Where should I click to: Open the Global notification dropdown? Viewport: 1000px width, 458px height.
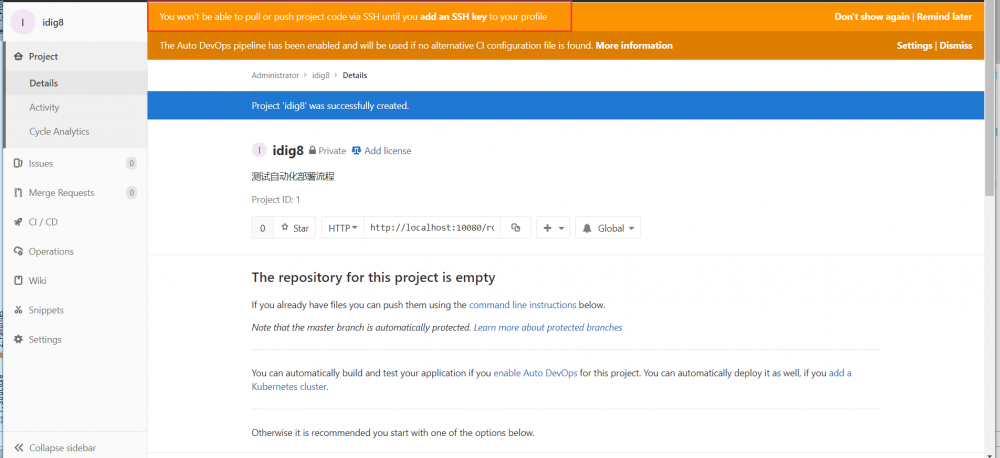click(x=608, y=228)
